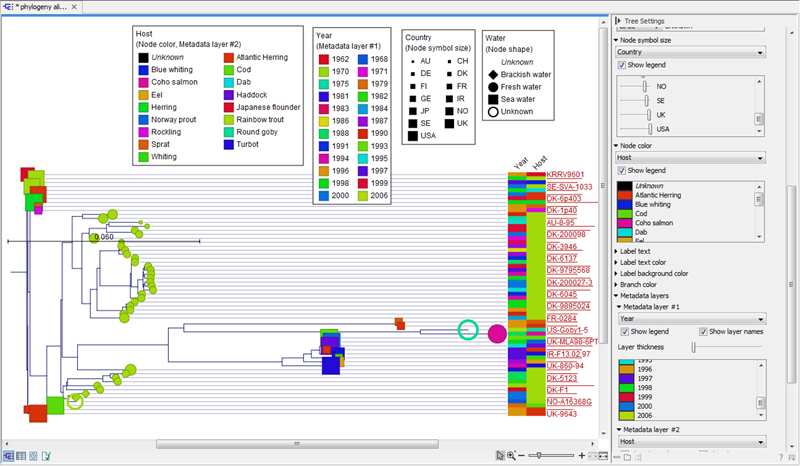Open the Country node symbol size dropdown
The height and width of the screenshot is (466, 800).
click(690, 52)
